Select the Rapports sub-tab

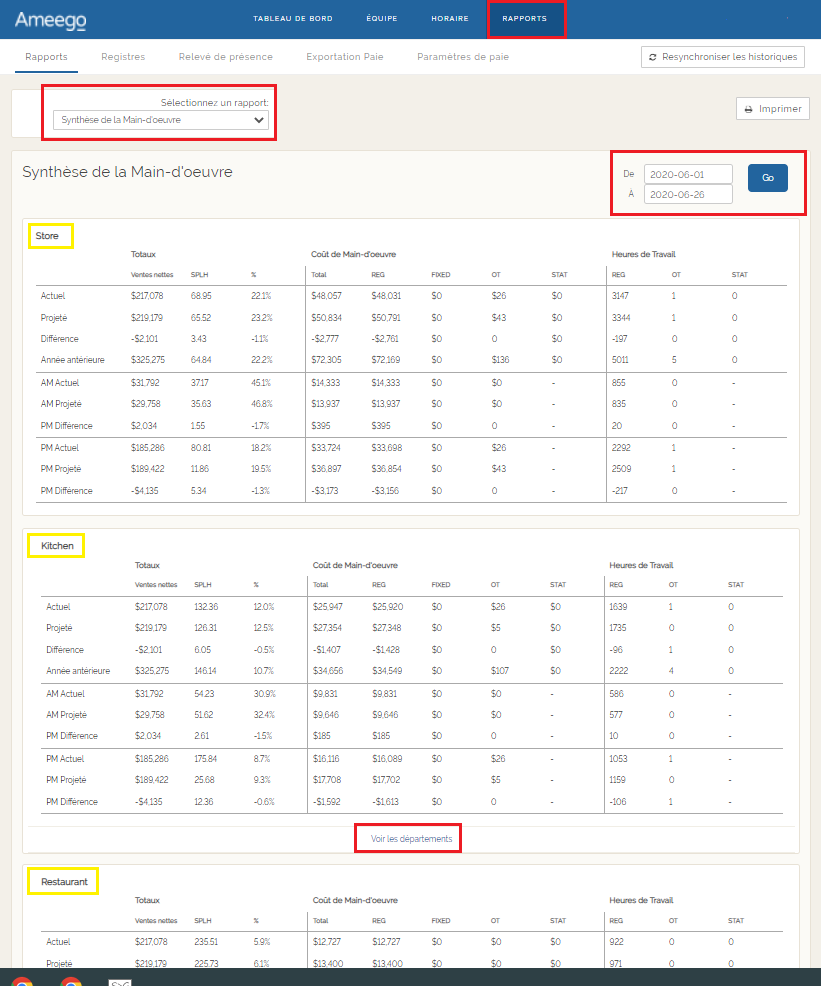pos(46,57)
